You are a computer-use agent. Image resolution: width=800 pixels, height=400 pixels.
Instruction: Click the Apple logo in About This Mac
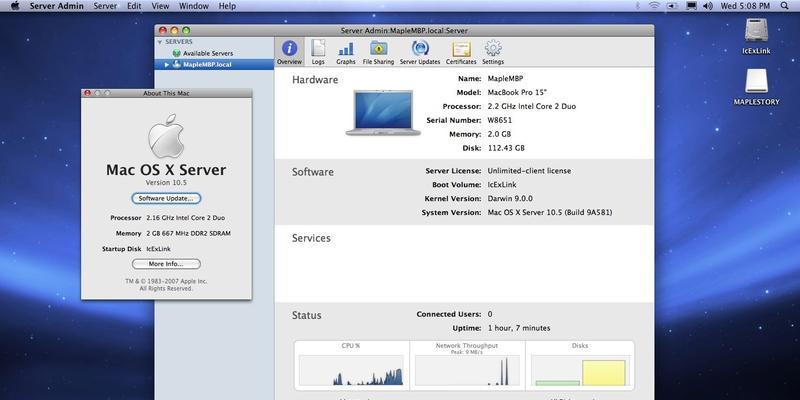[166, 136]
